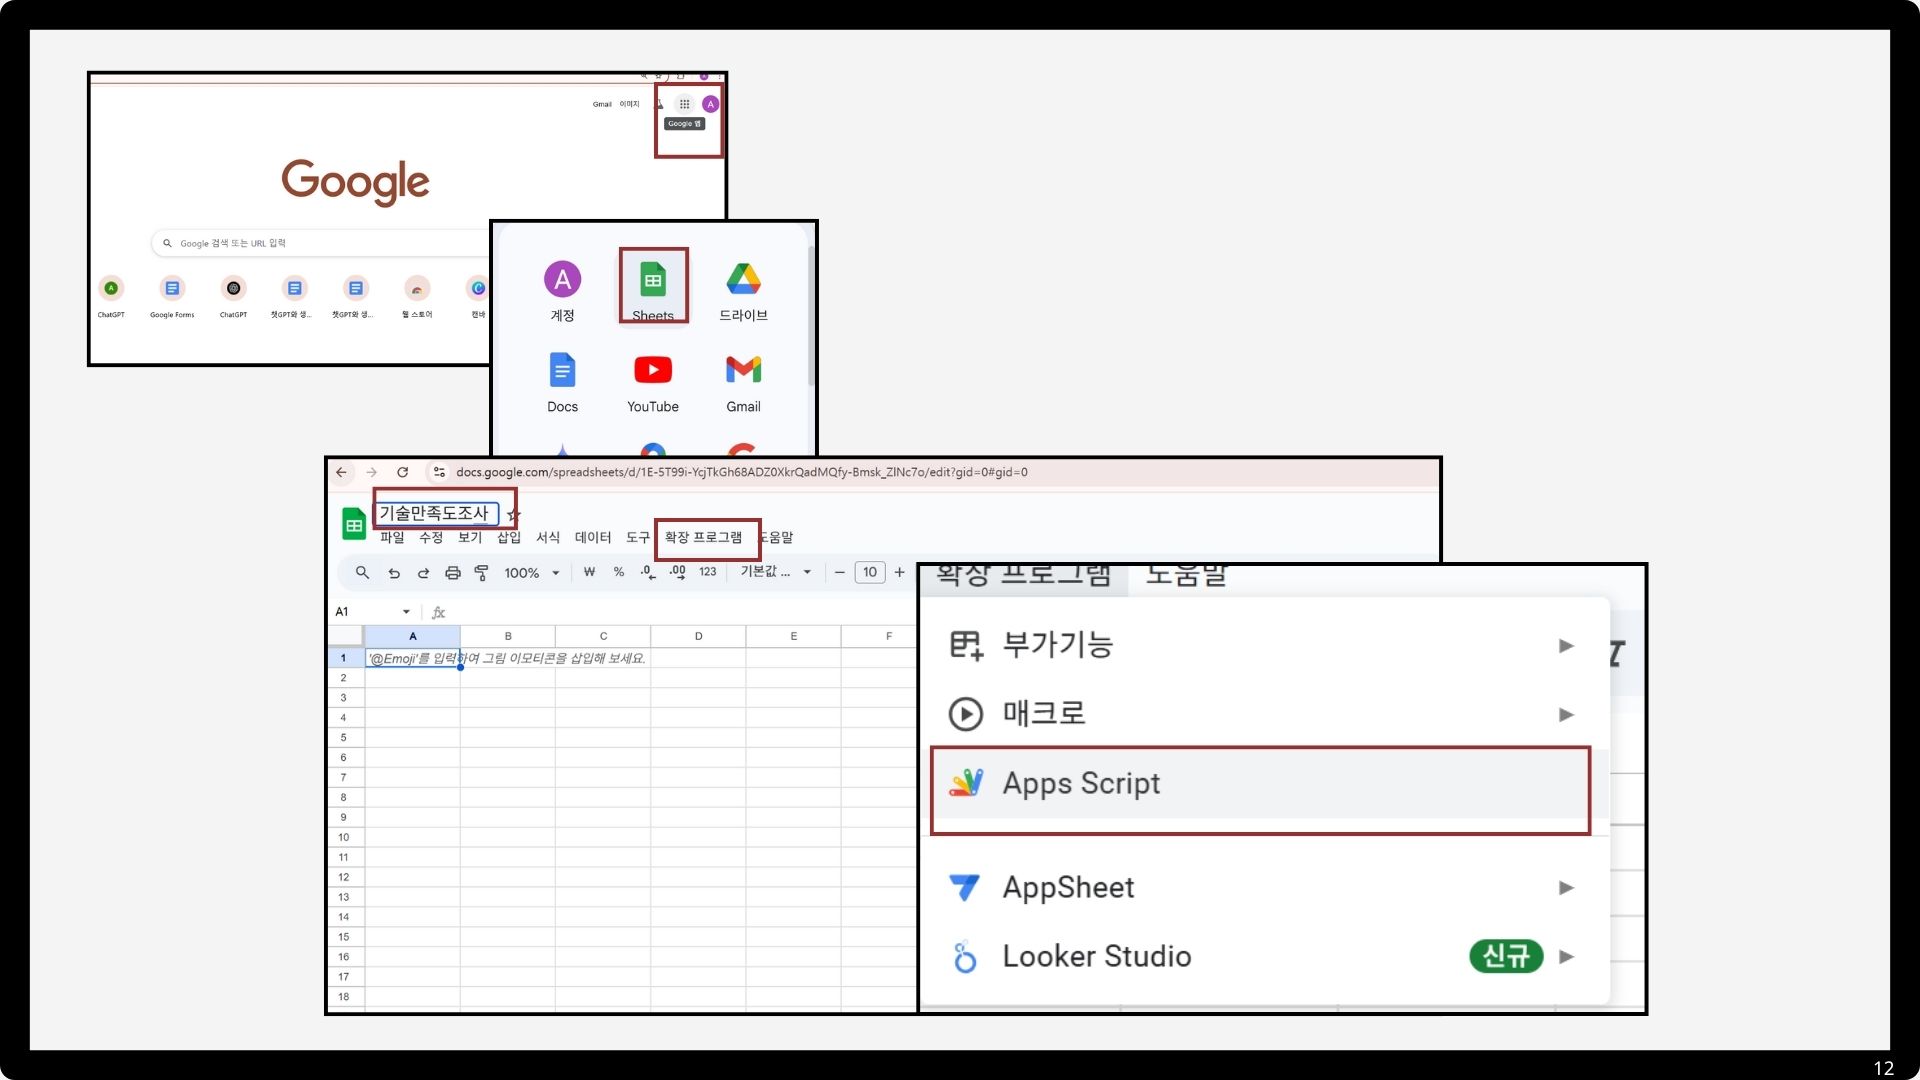Click the Sheets app icon
This screenshot has width=1920, height=1080.
pyautogui.click(x=653, y=282)
